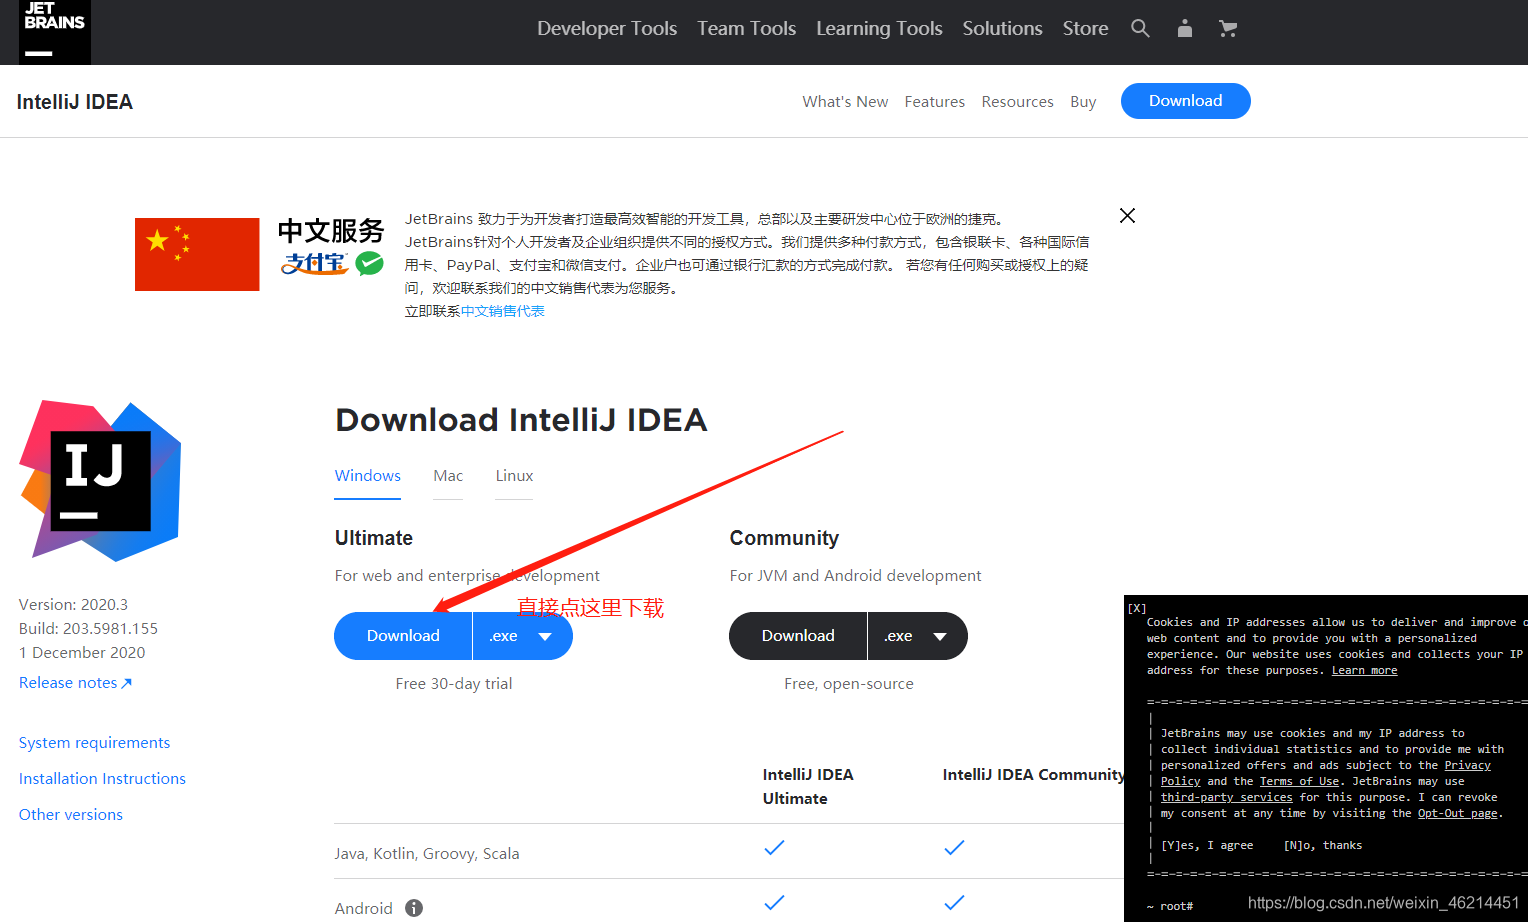Open third-party services link

pyautogui.click(x=1226, y=797)
